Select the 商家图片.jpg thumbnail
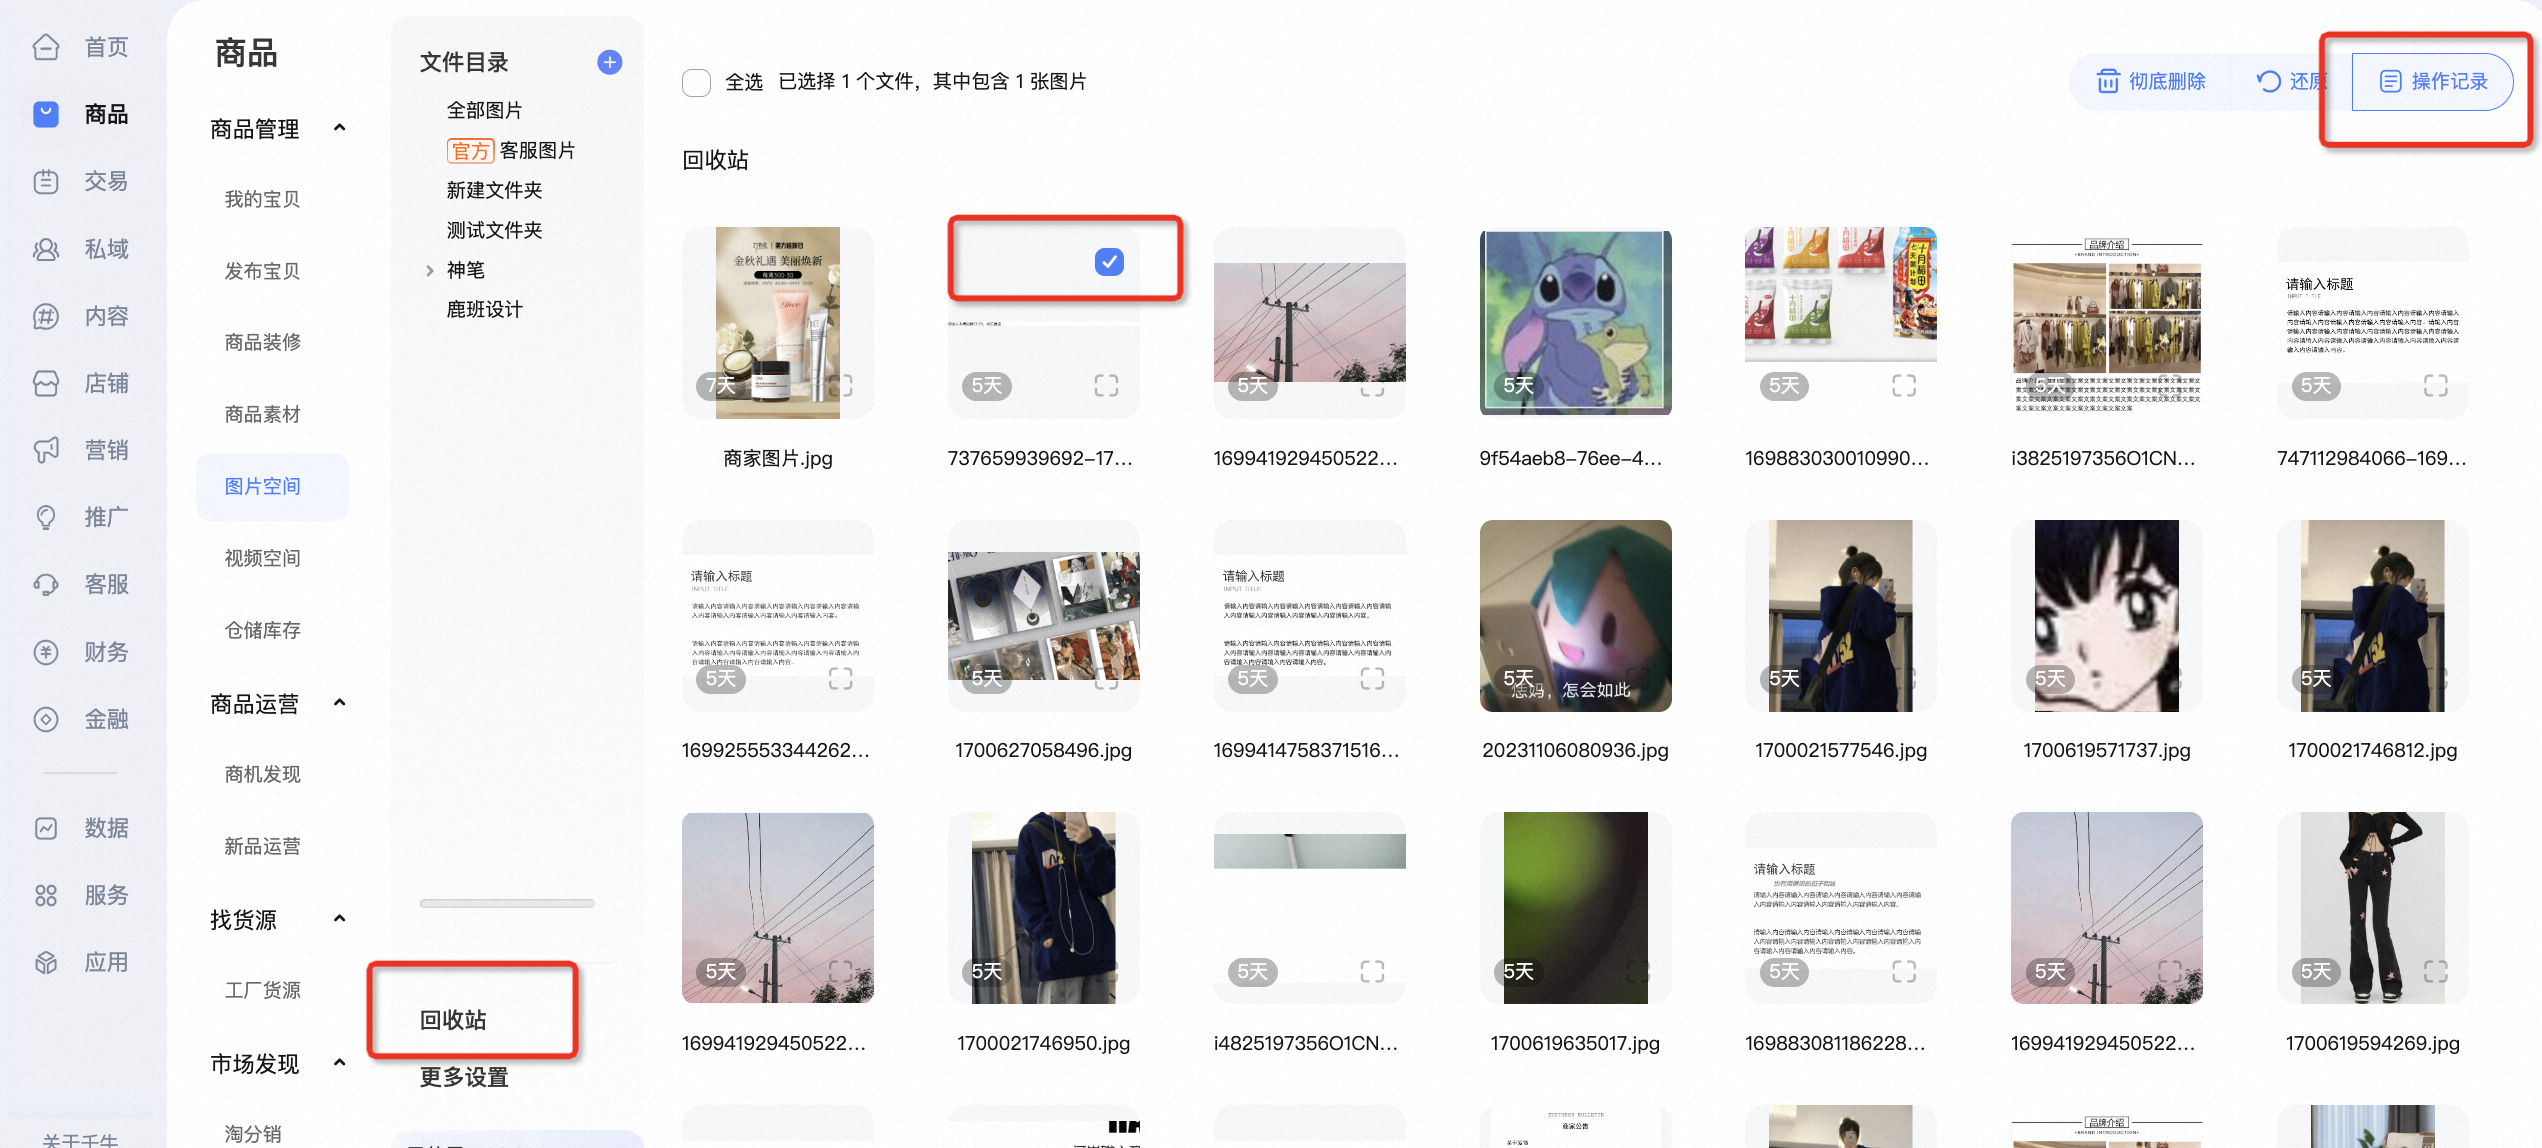 pyautogui.click(x=777, y=322)
